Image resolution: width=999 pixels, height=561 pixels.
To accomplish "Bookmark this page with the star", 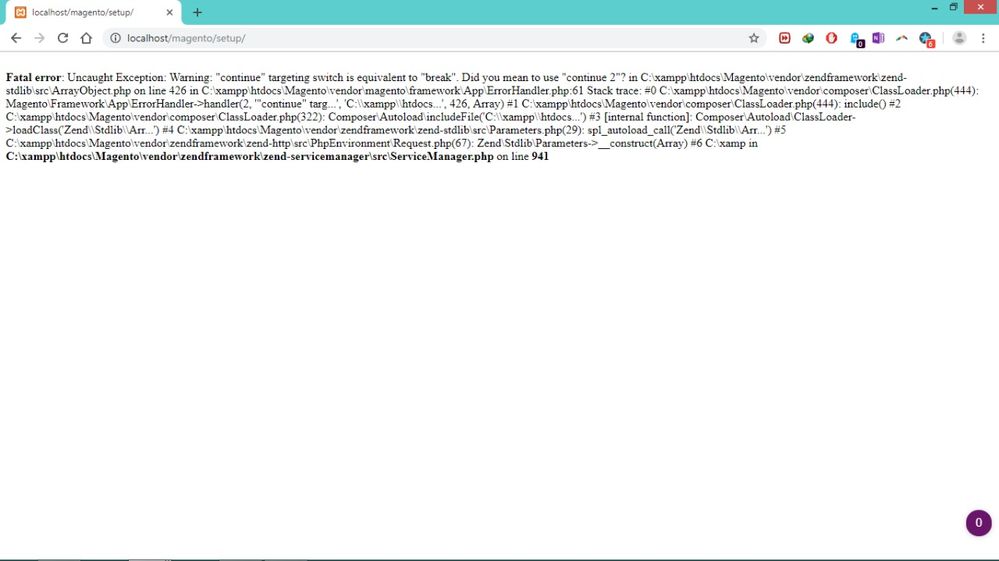I will pyautogui.click(x=754, y=38).
